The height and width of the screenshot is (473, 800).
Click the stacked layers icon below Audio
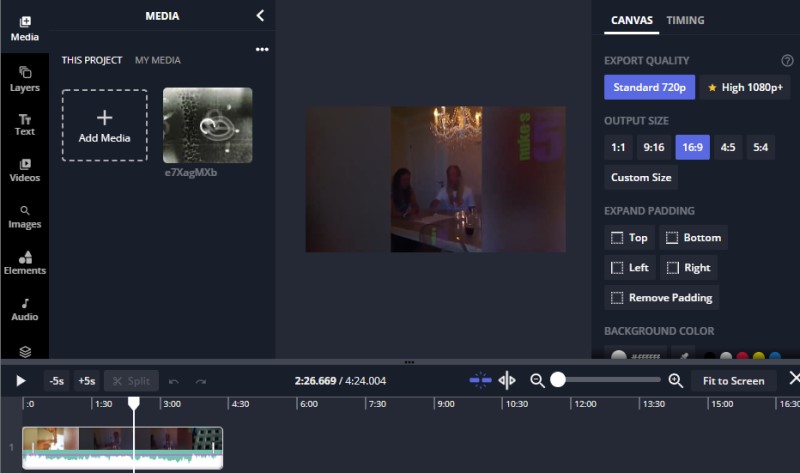click(25, 352)
